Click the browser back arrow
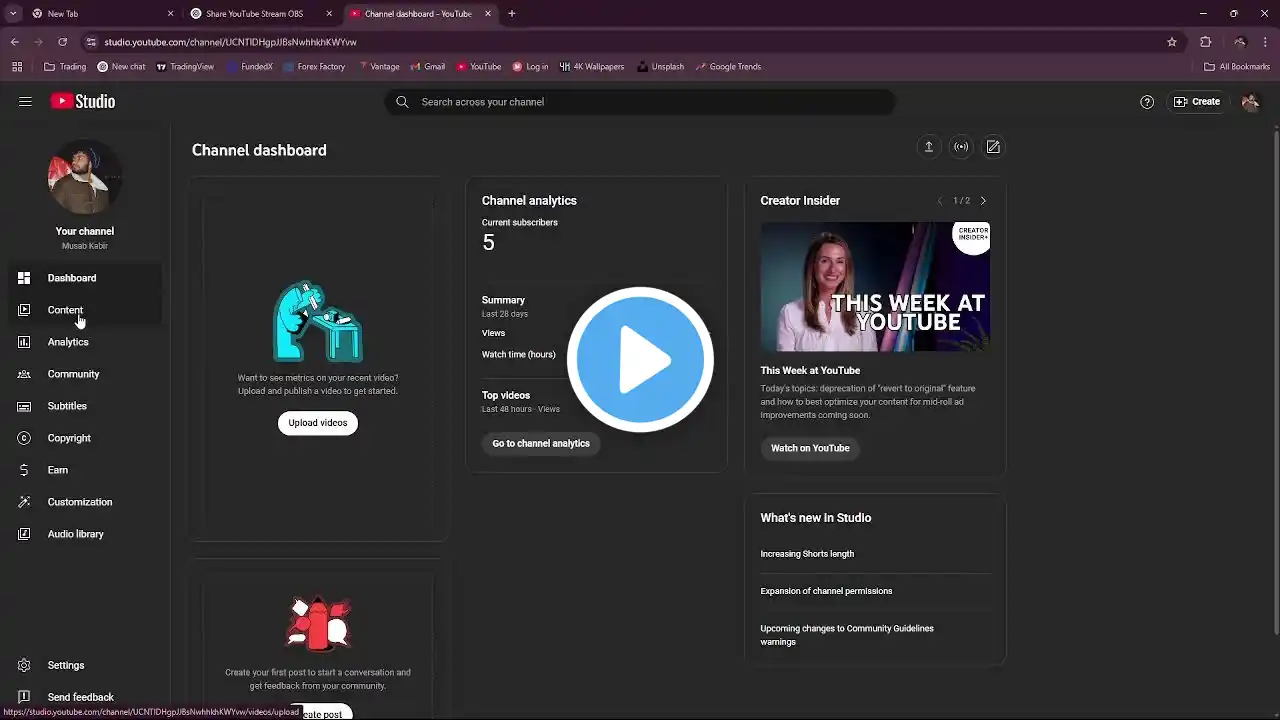 pos(15,42)
